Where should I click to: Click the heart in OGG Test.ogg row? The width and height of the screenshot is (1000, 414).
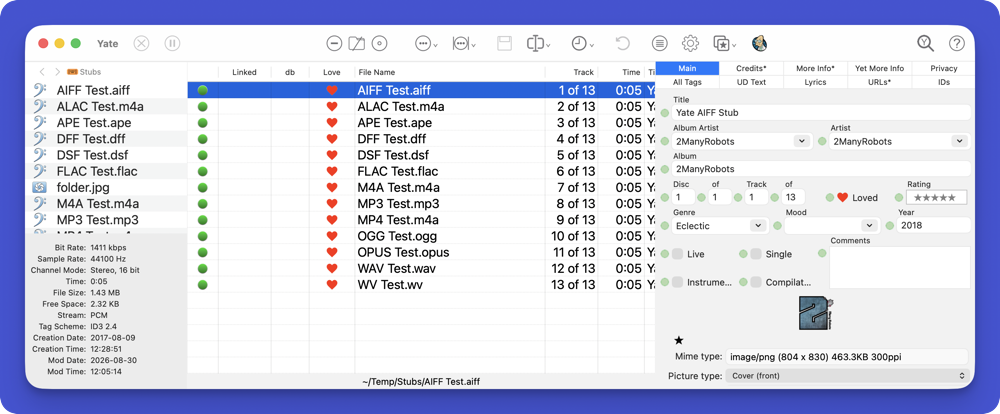[x=332, y=236]
